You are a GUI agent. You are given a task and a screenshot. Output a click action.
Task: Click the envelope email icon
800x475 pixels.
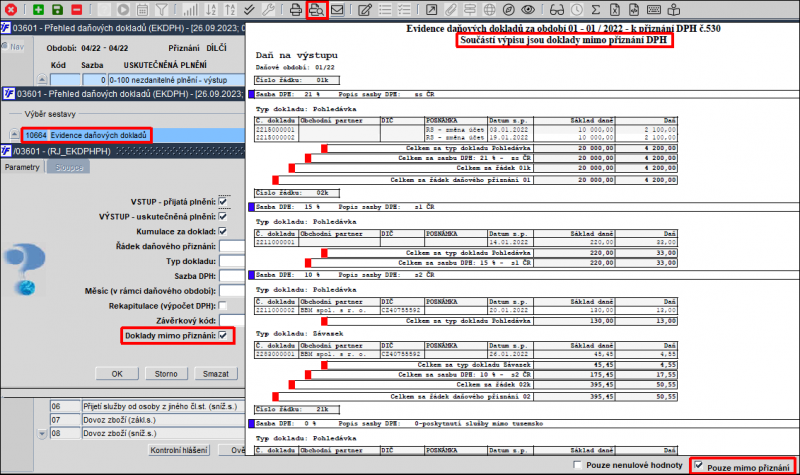pyautogui.click(x=337, y=9)
